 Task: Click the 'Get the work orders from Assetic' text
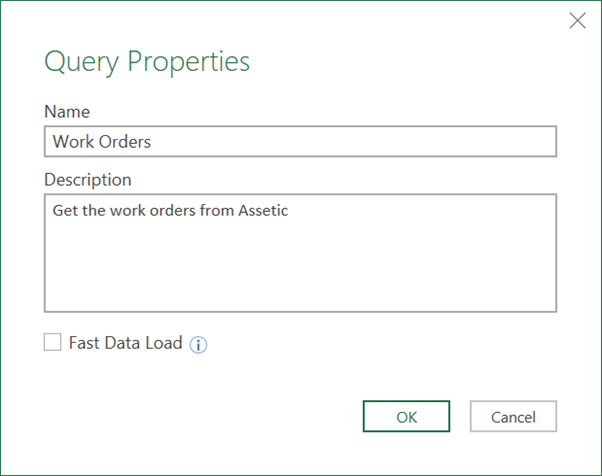pyautogui.click(x=170, y=210)
